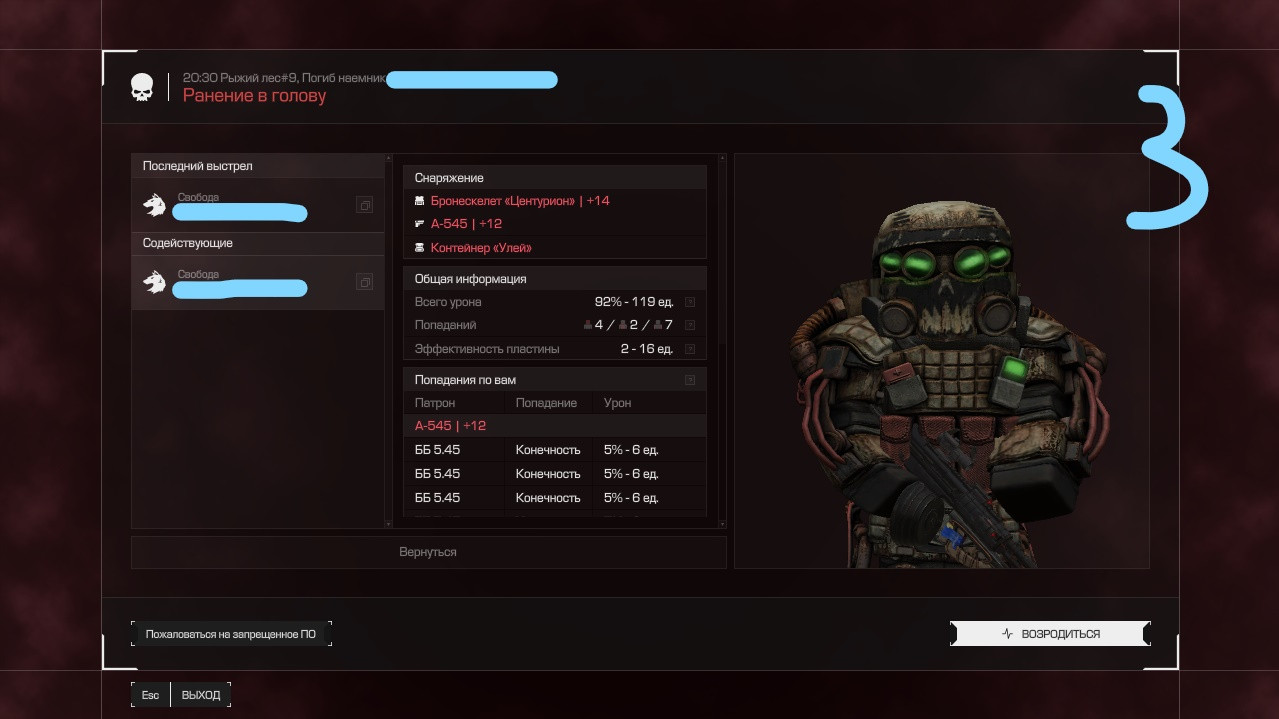
Task: Open the Контейнер «Улей» item link
Action: 481,248
